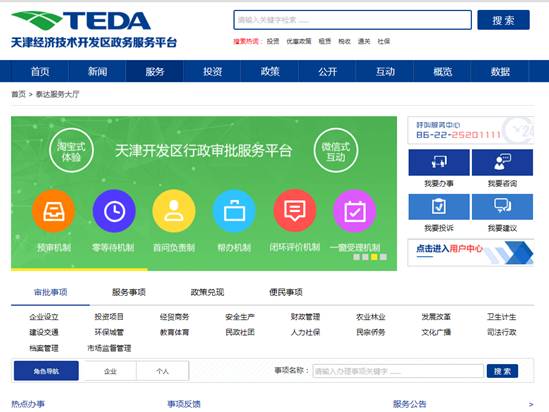Click the 我要建议 icon tile
Image resolution: width=549 pixels, height=412 pixels.
coord(502,207)
